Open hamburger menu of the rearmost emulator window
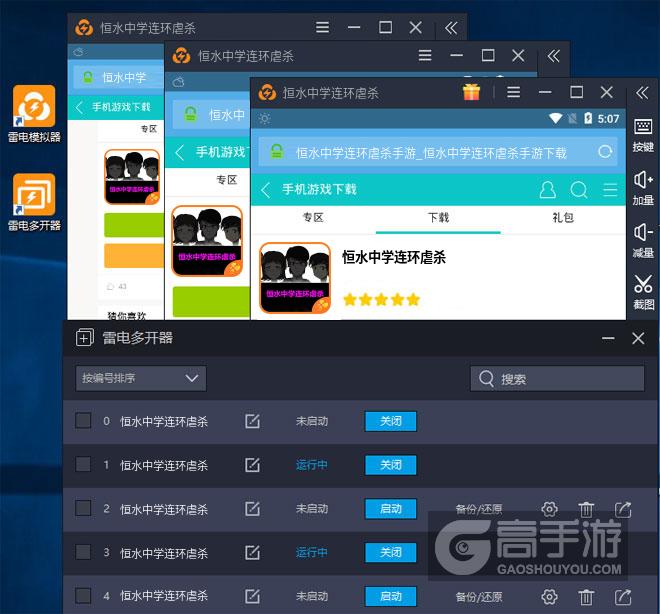 322,27
